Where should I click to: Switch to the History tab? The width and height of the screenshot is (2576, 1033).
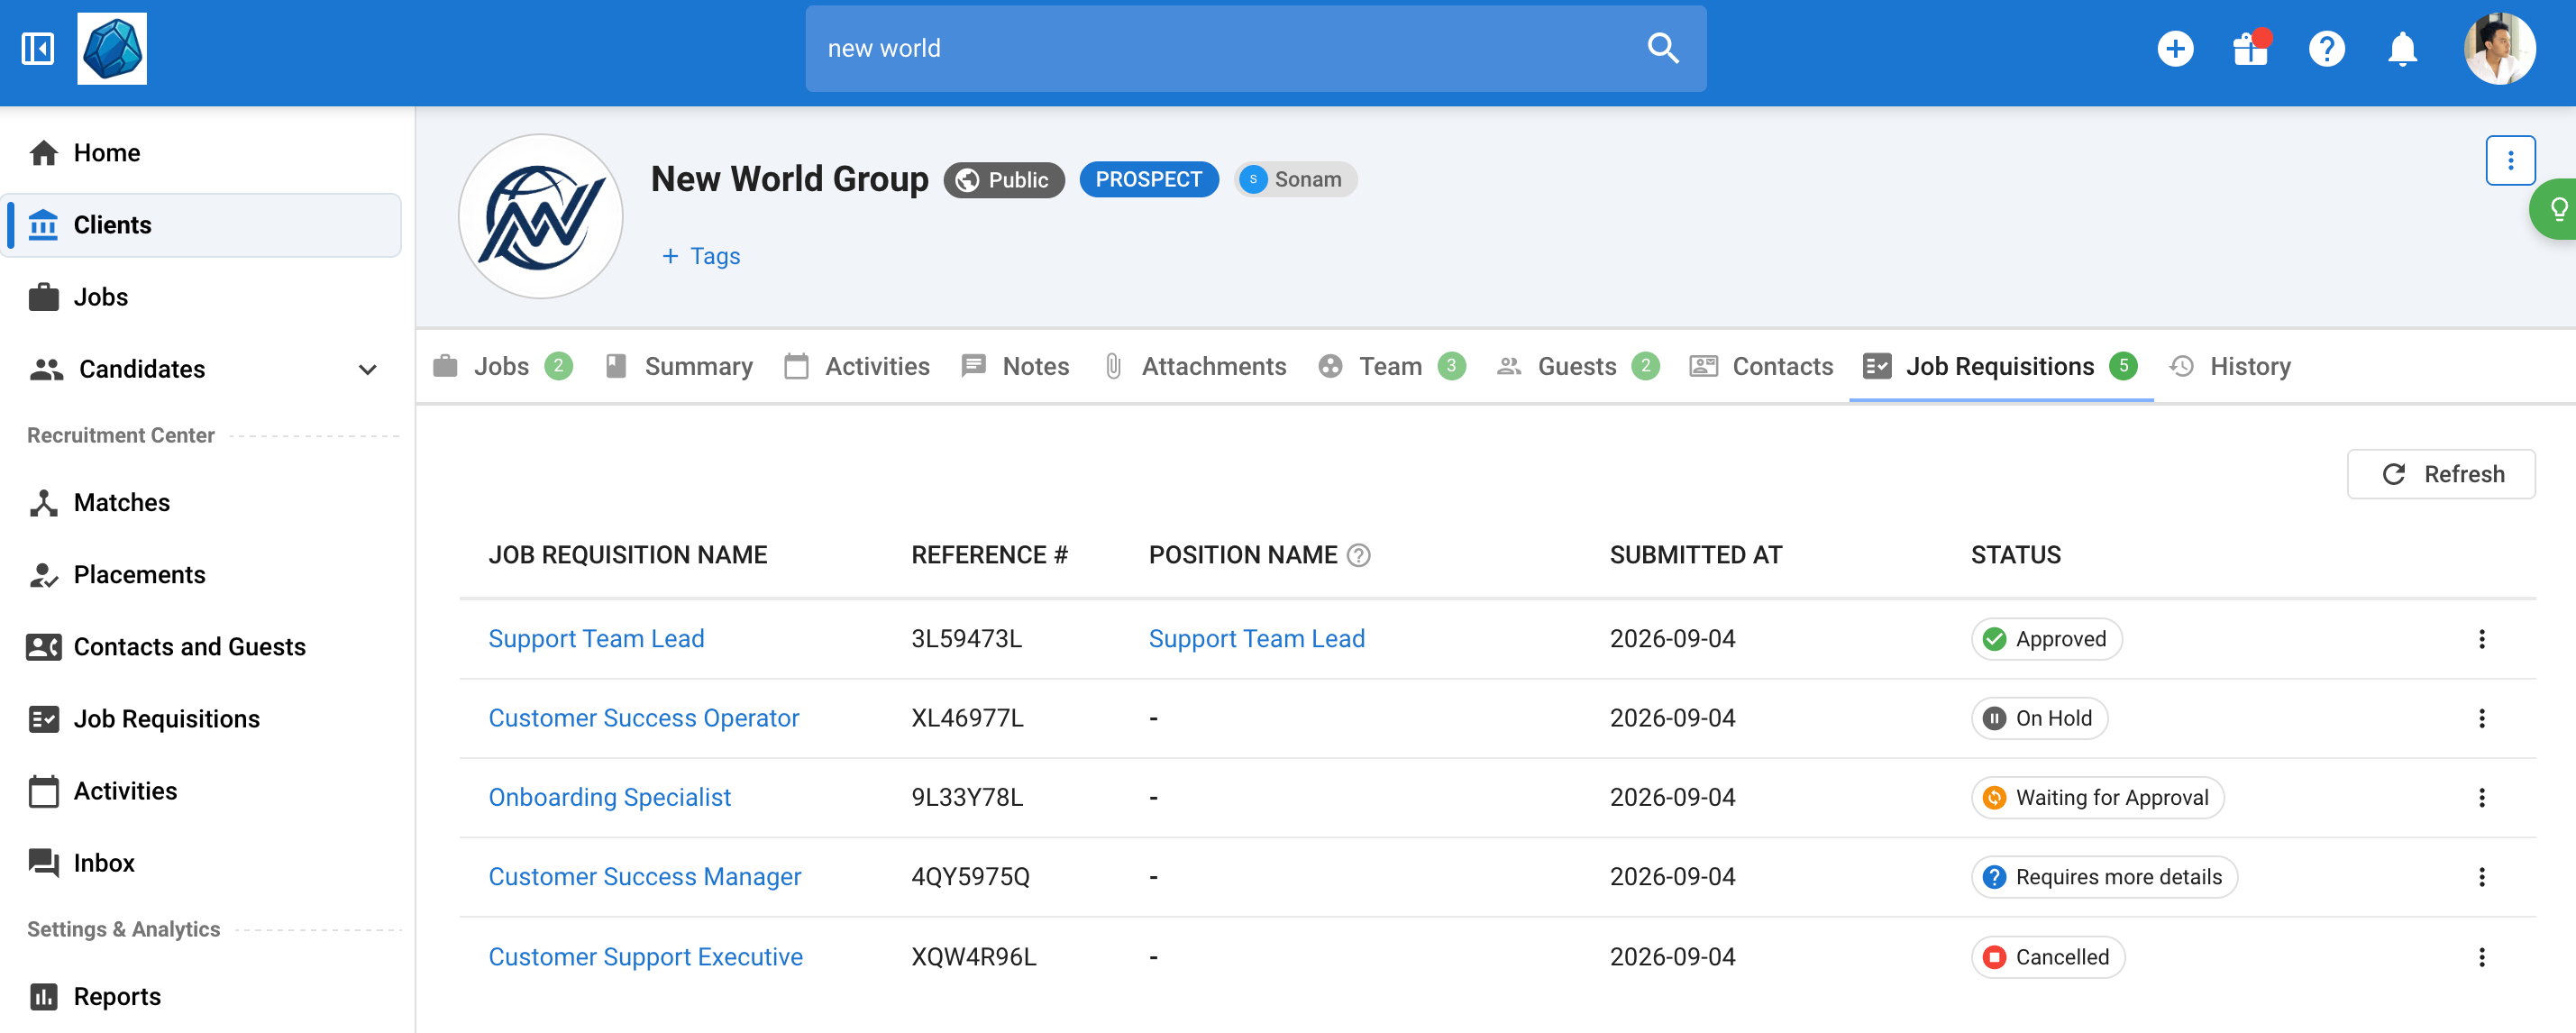click(x=2231, y=366)
